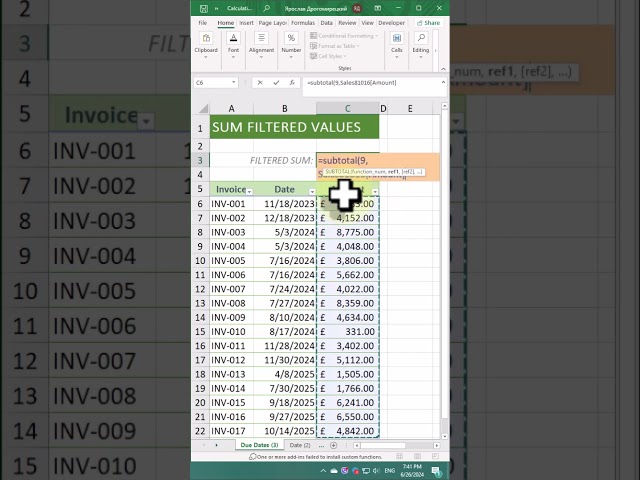
Task: Select column A header
Action: click(x=231, y=109)
